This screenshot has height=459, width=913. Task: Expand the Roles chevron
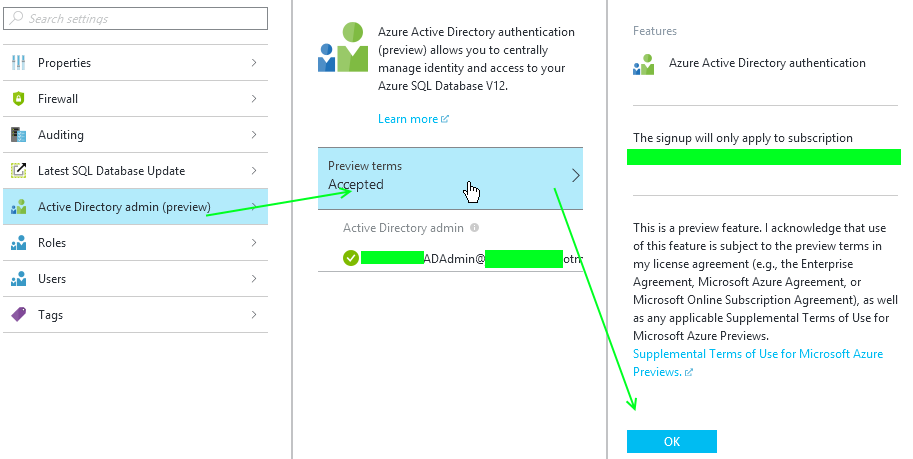click(254, 243)
